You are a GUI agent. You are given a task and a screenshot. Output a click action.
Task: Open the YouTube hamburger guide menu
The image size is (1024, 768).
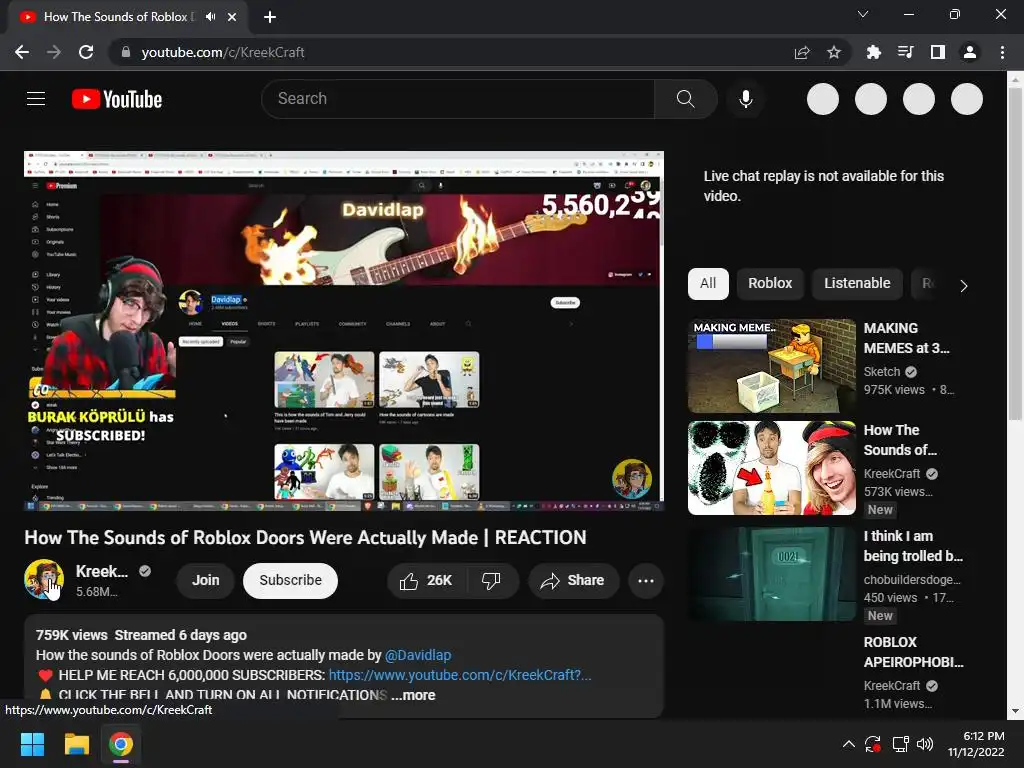(x=36, y=99)
